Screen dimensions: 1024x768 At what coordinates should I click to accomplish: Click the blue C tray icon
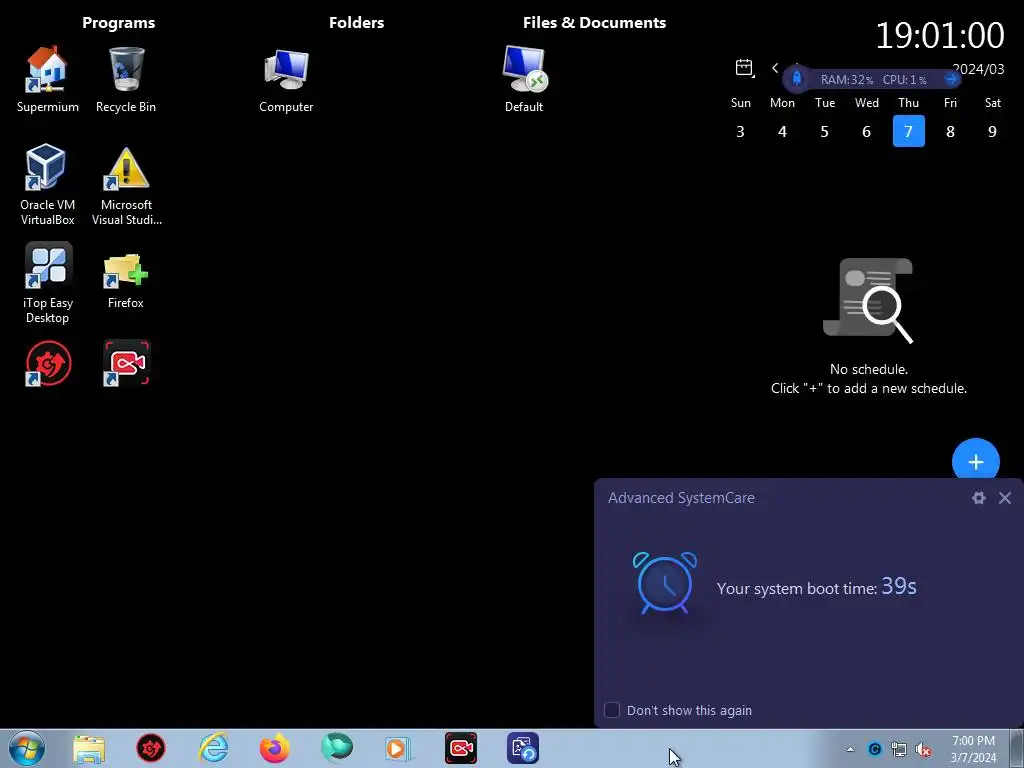pos(874,749)
